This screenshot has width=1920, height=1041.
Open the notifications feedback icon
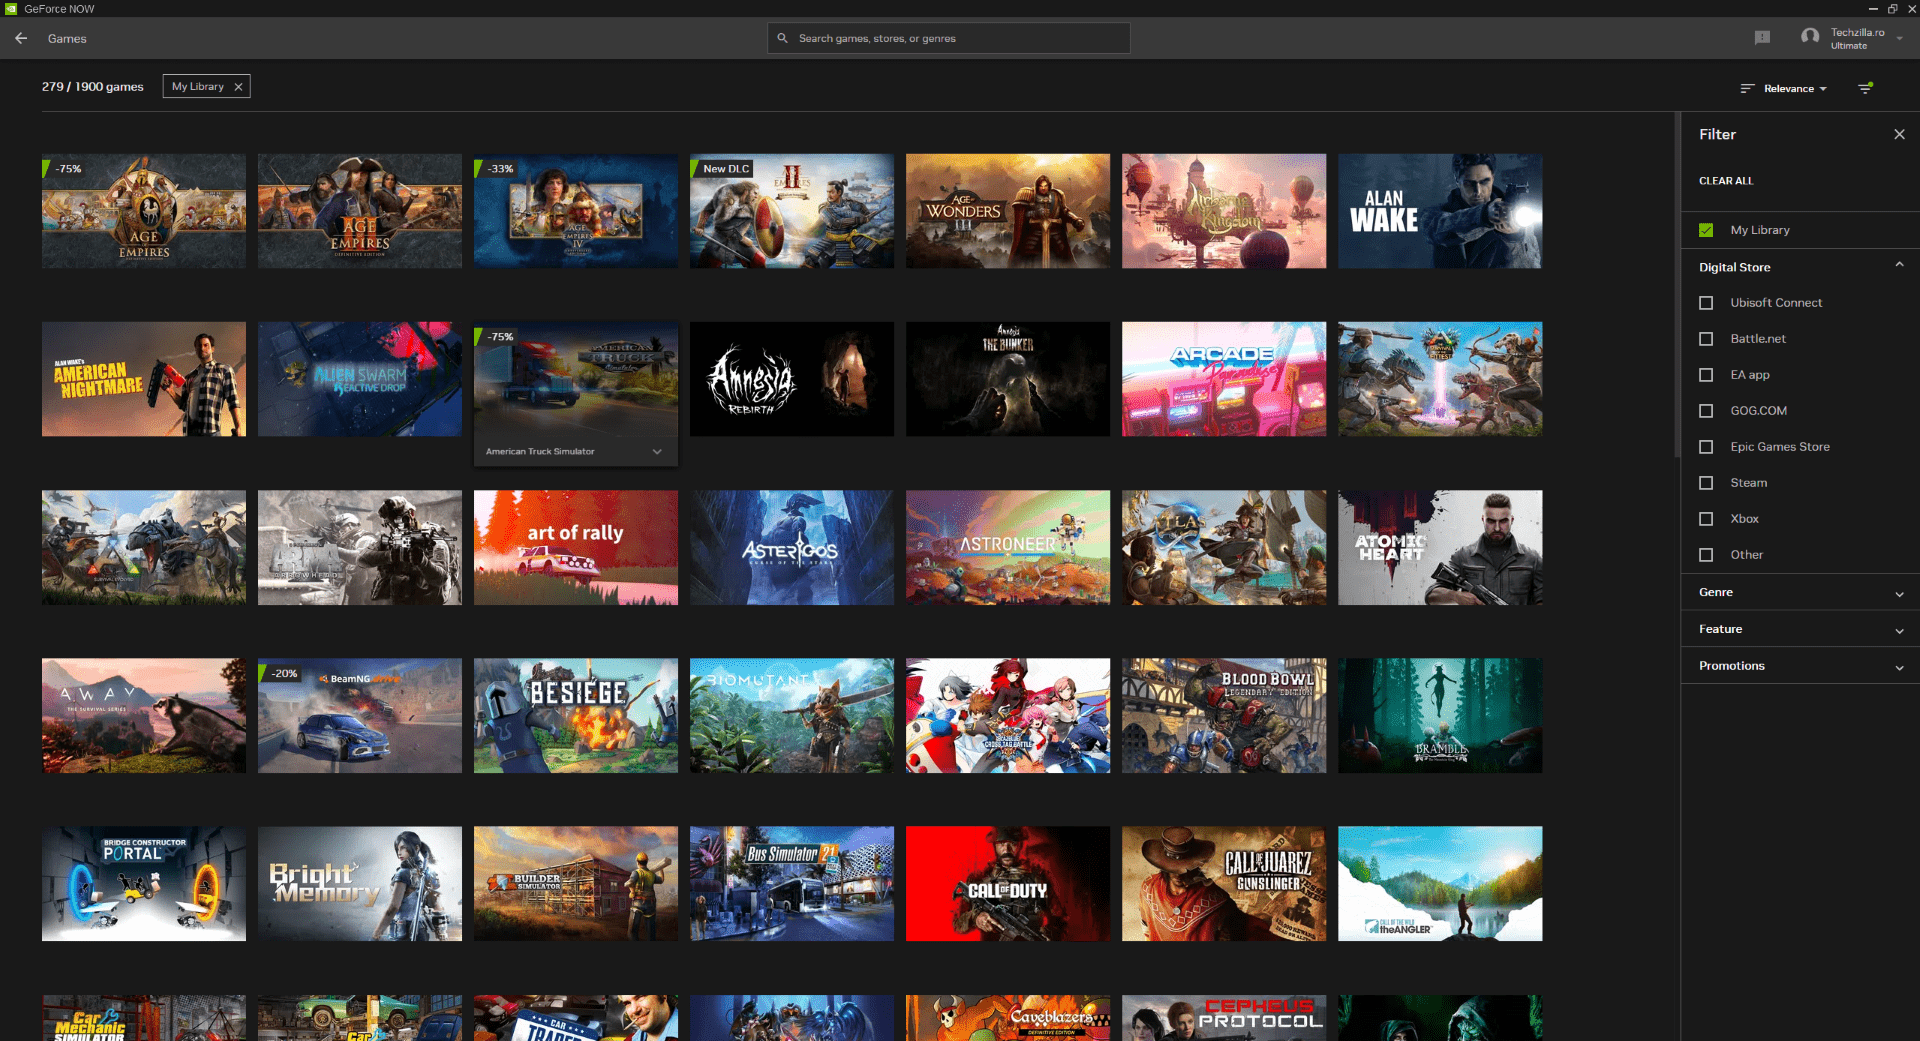click(1762, 38)
